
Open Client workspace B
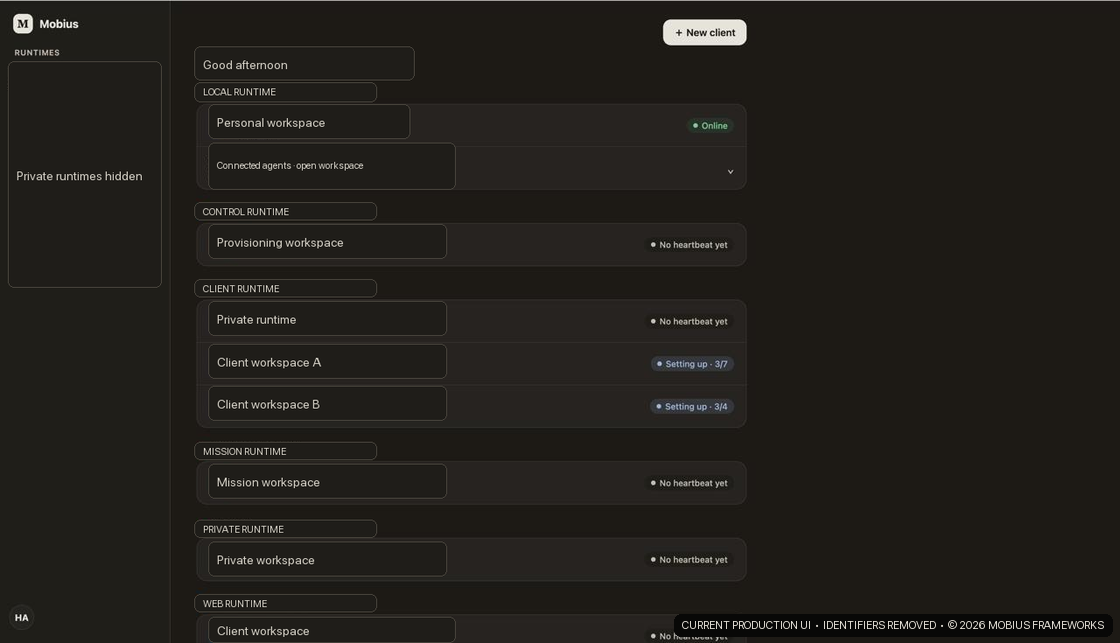tap(471, 406)
